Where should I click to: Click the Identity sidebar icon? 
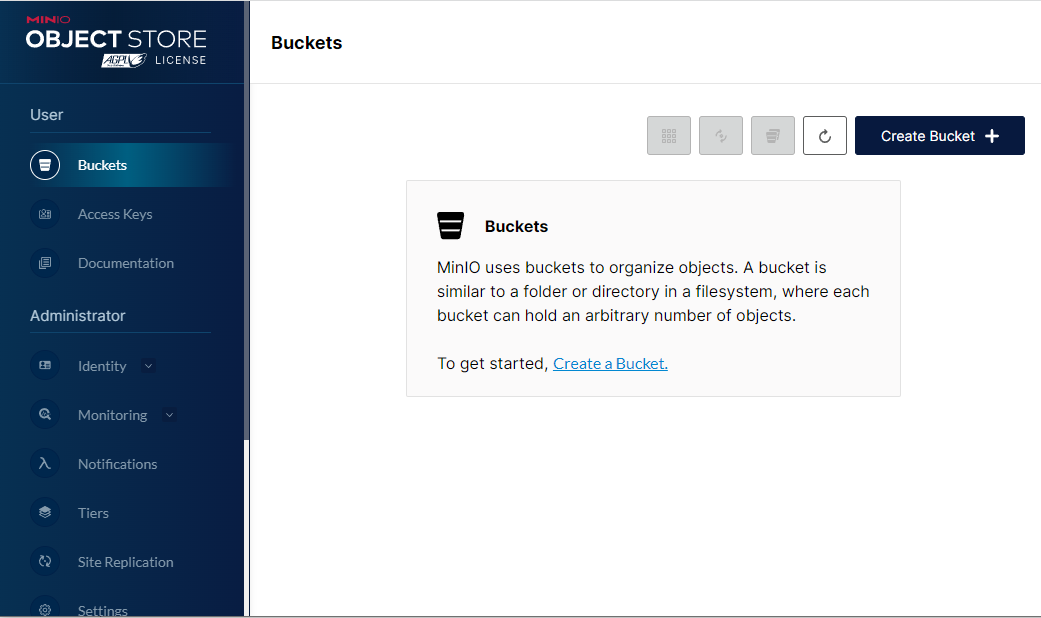(x=45, y=366)
